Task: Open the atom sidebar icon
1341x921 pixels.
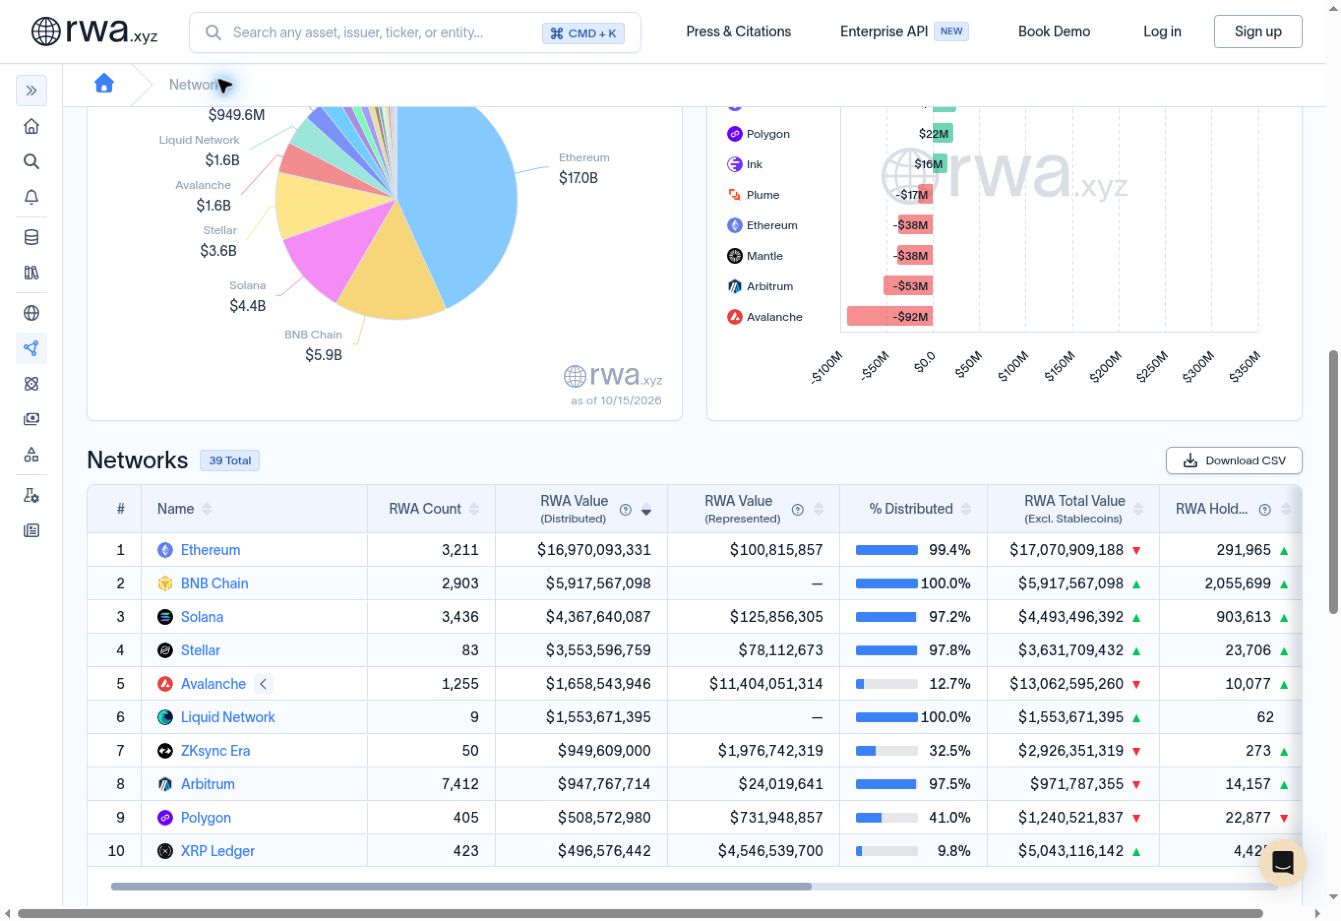Action: tap(31, 384)
